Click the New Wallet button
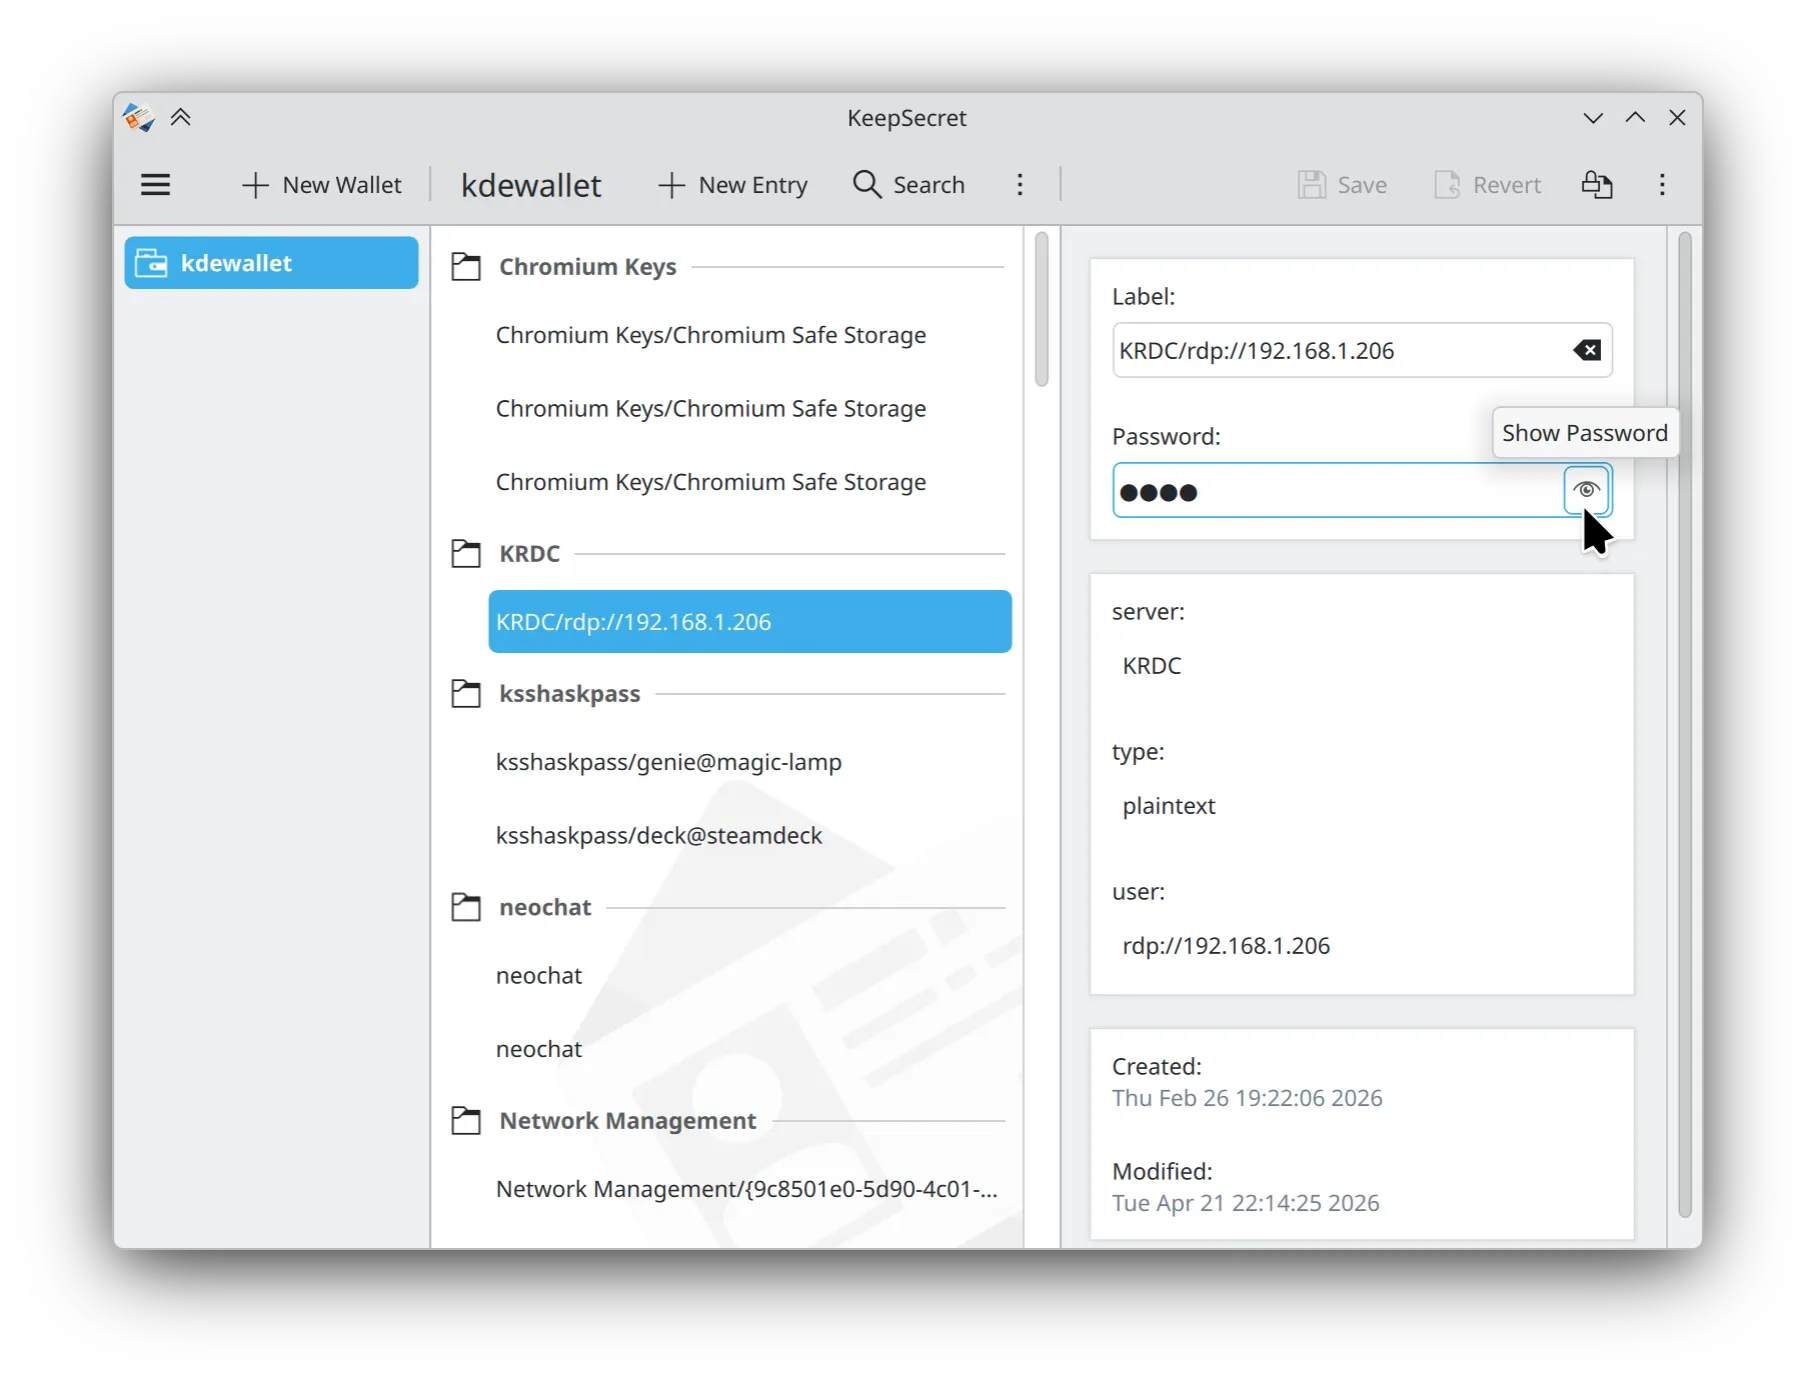The width and height of the screenshot is (1815, 1383). click(321, 185)
